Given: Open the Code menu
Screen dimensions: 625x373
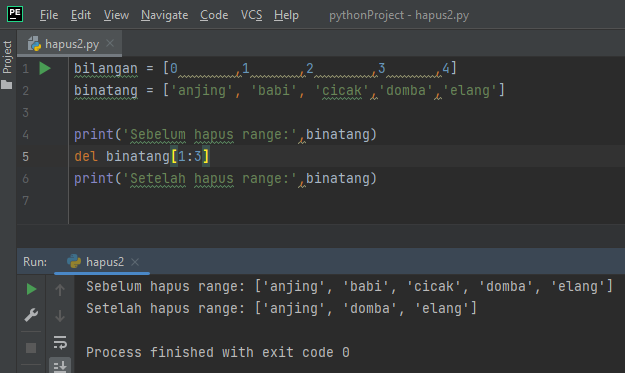Looking at the screenshot, I should click(x=214, y=15).
